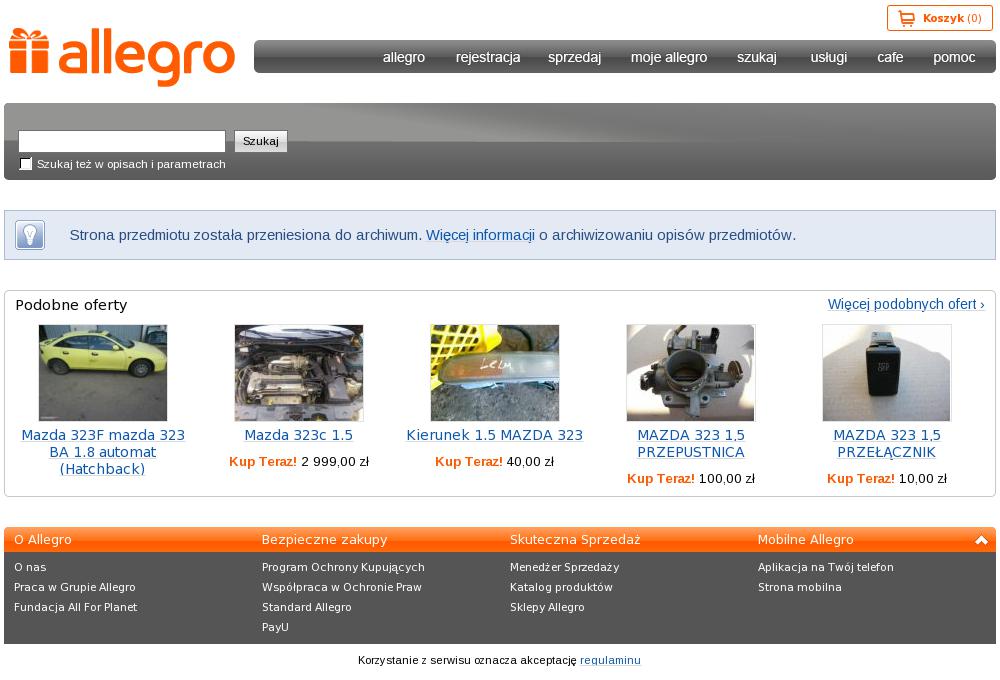Open Fundacja All For Planet link
The height and width of the screenshot is (680, 1000).
75,607
